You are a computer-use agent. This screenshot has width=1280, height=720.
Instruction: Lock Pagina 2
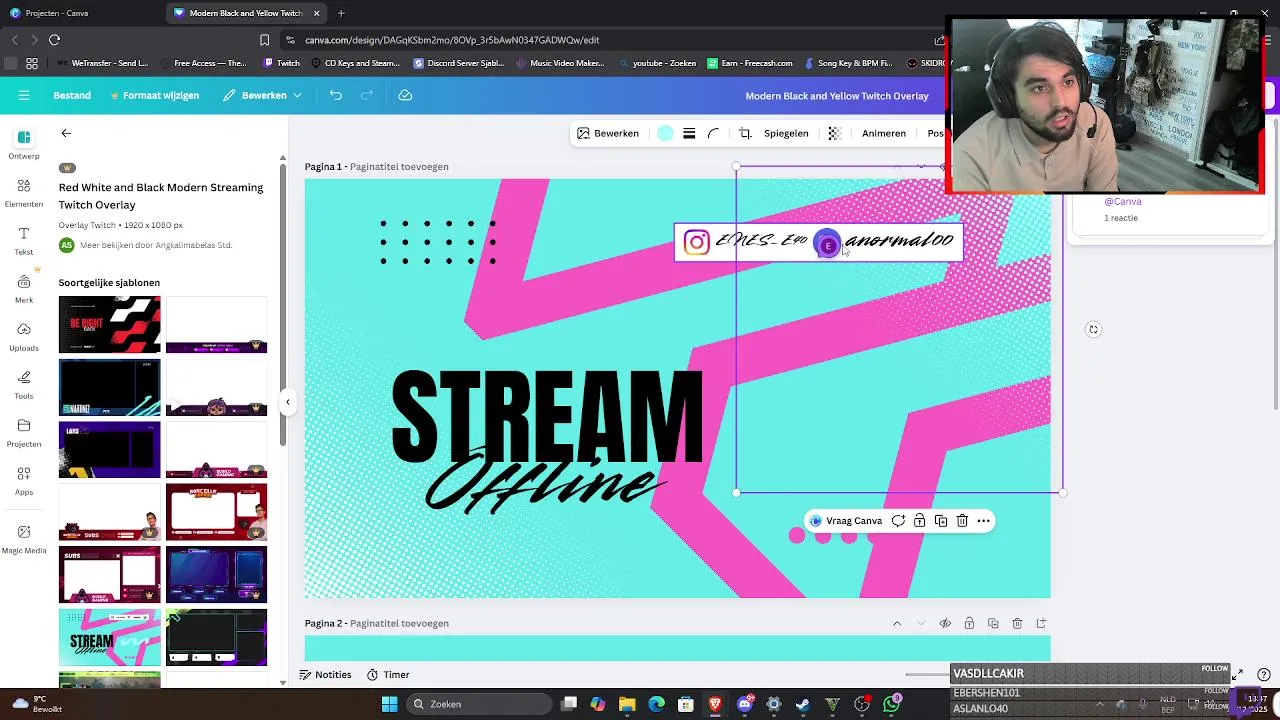[969, 624]
